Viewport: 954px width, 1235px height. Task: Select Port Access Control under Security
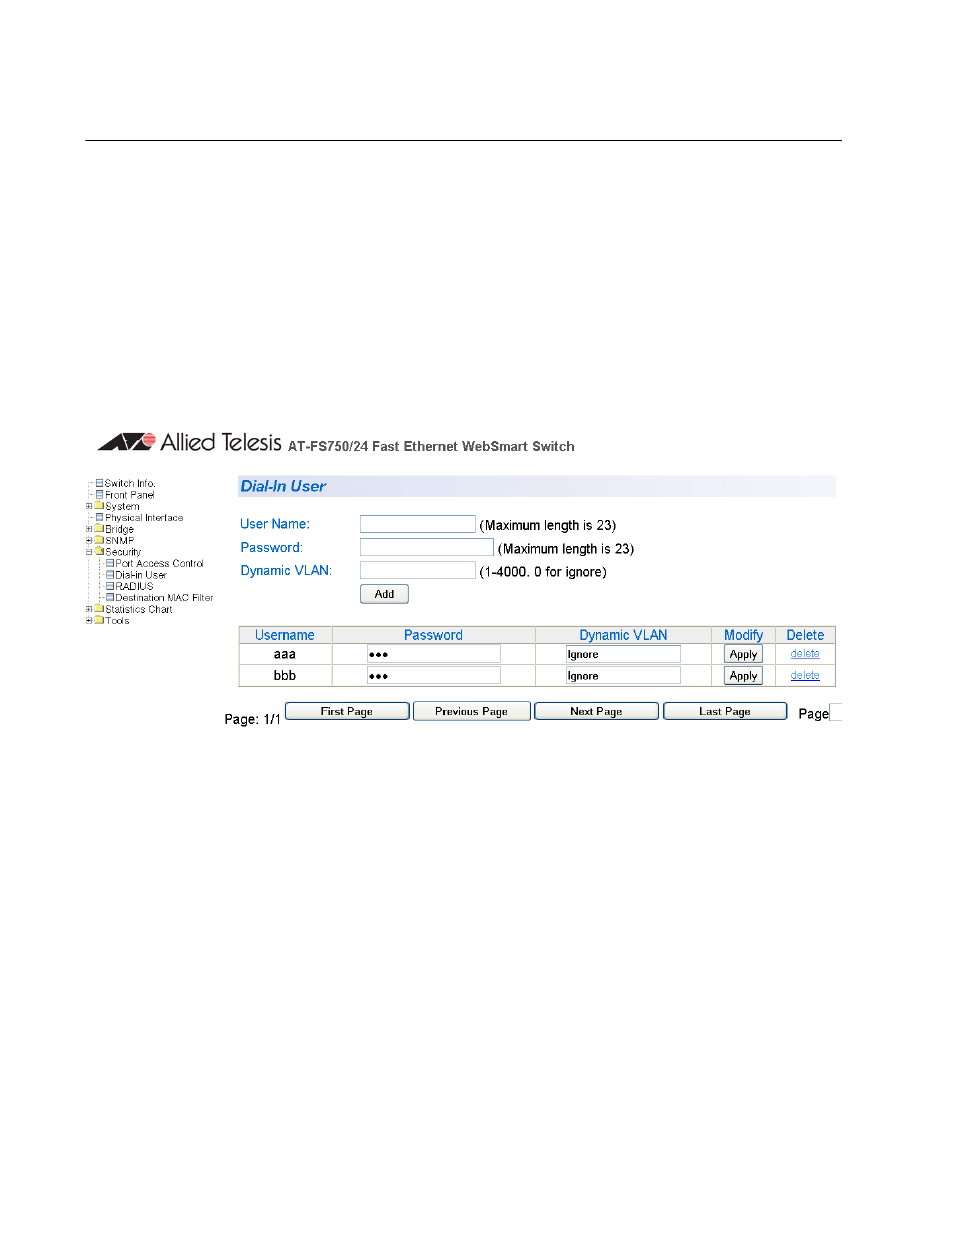click(x=159, y=564)
